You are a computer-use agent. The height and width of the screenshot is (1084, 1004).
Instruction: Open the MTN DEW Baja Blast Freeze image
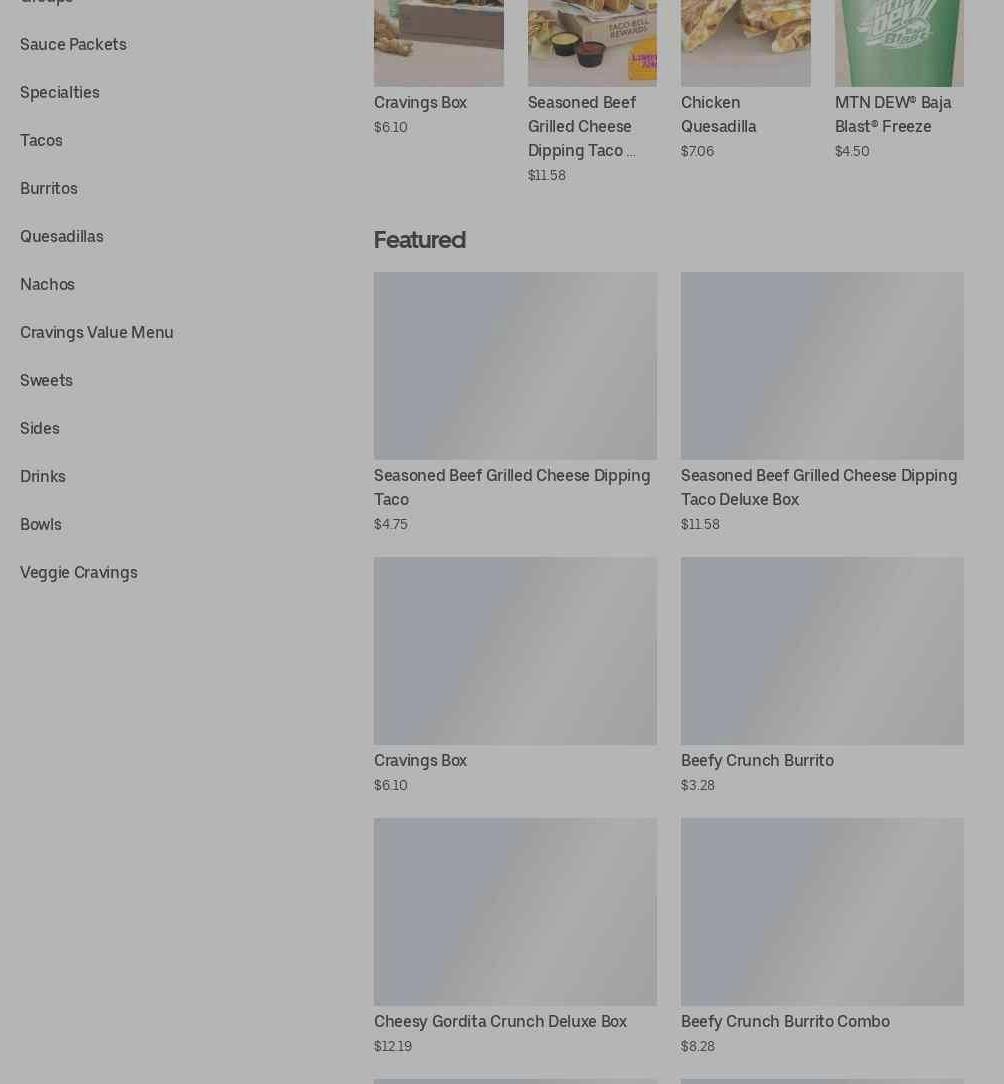point(899,43)
